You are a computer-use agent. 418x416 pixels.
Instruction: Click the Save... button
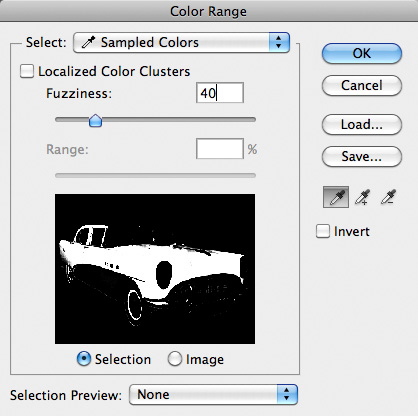(362, 156)
